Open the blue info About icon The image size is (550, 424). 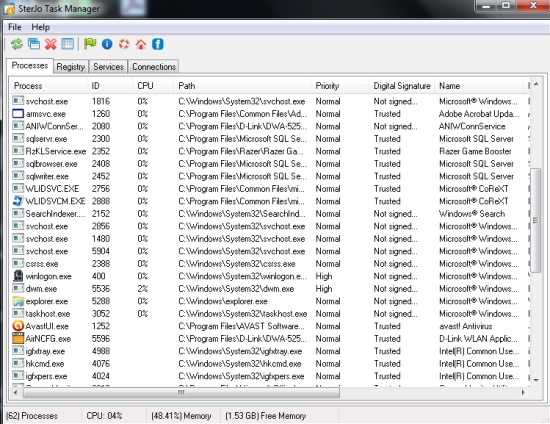(107, 44)
